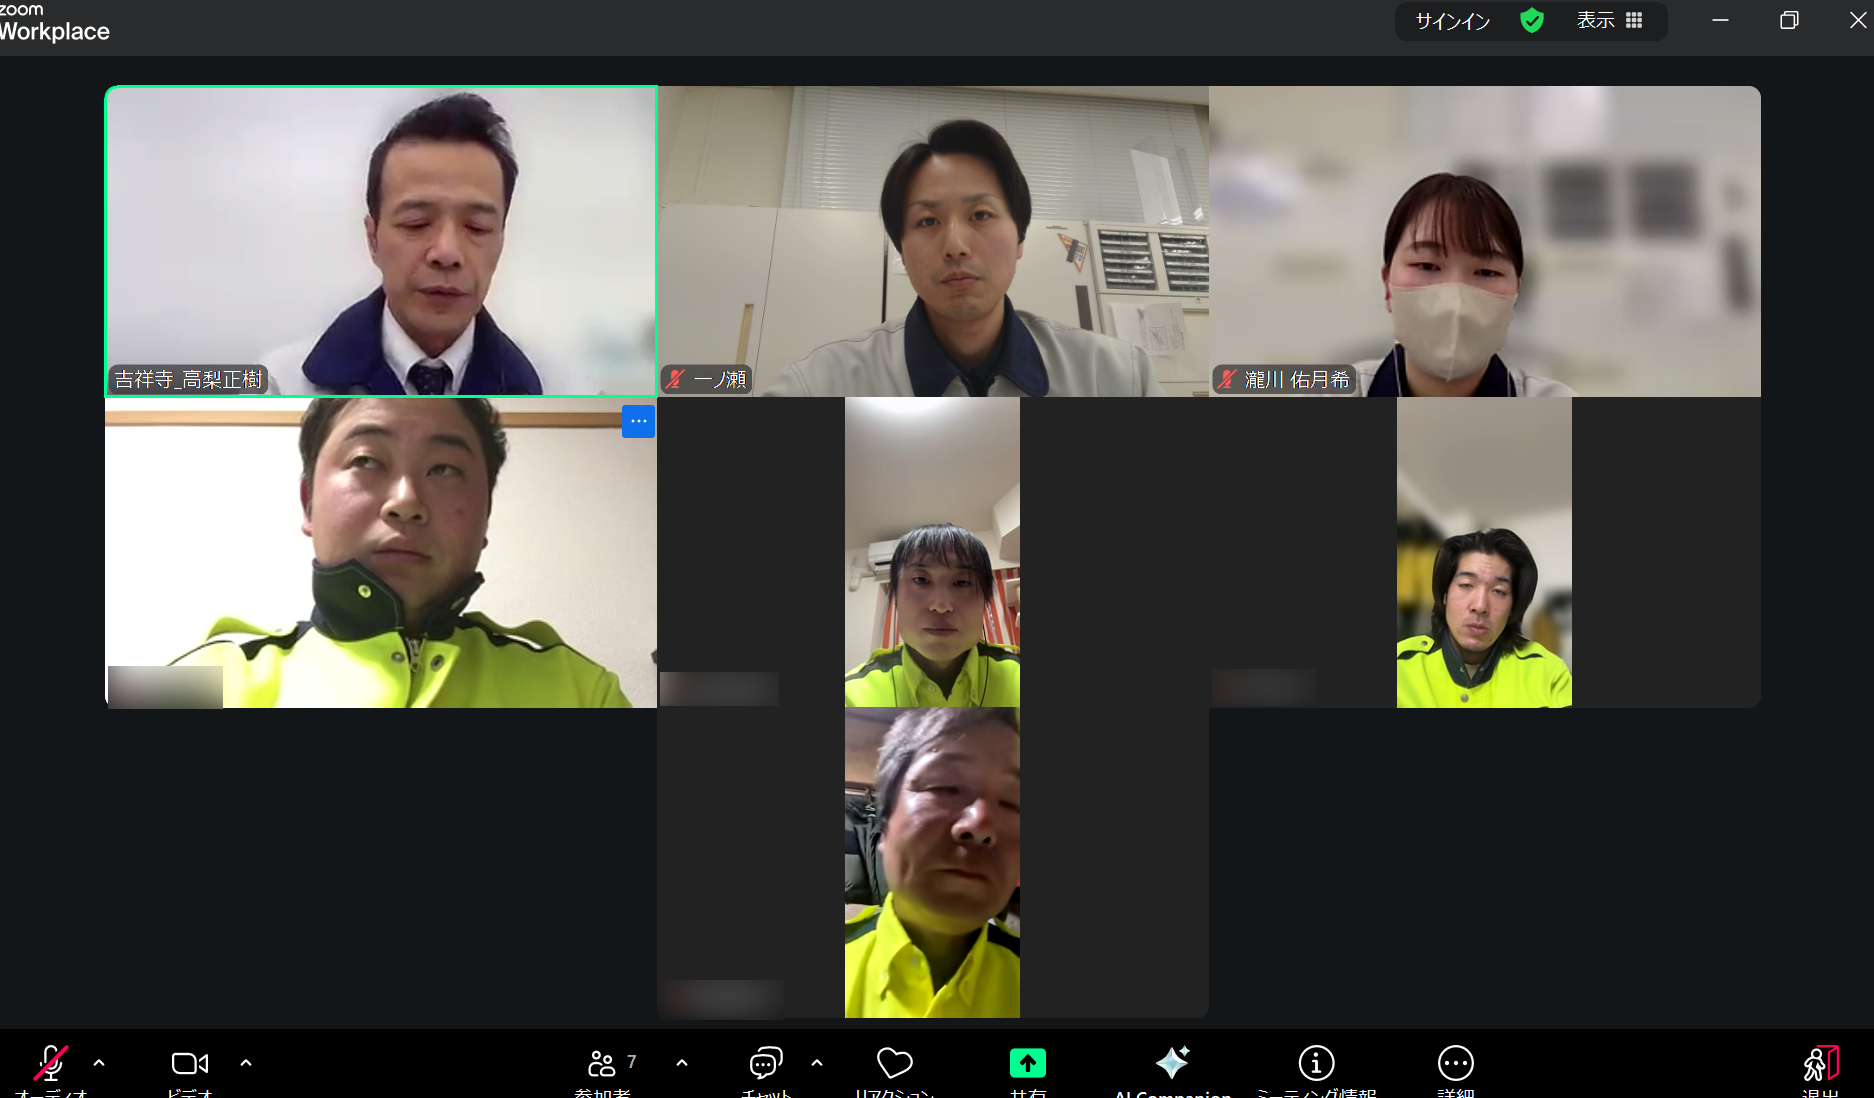1874x1098 pixels.
Task: Click the サインイン sign-in button
Action: 1452,21
